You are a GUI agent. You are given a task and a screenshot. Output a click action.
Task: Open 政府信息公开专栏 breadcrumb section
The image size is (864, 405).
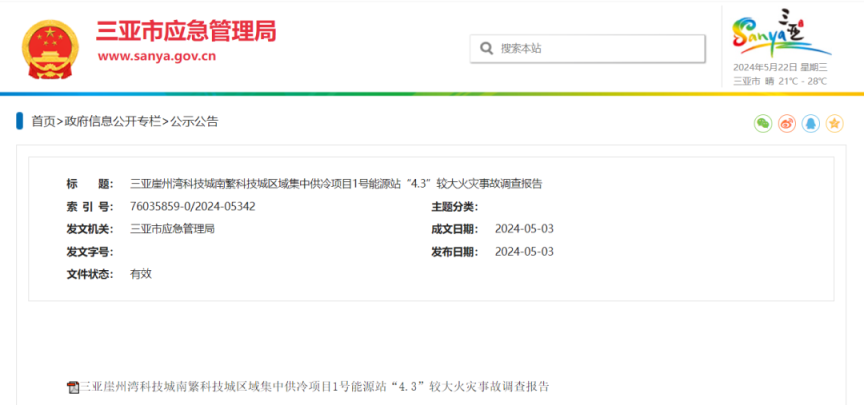pyautogui.click(x=112, y=121)
